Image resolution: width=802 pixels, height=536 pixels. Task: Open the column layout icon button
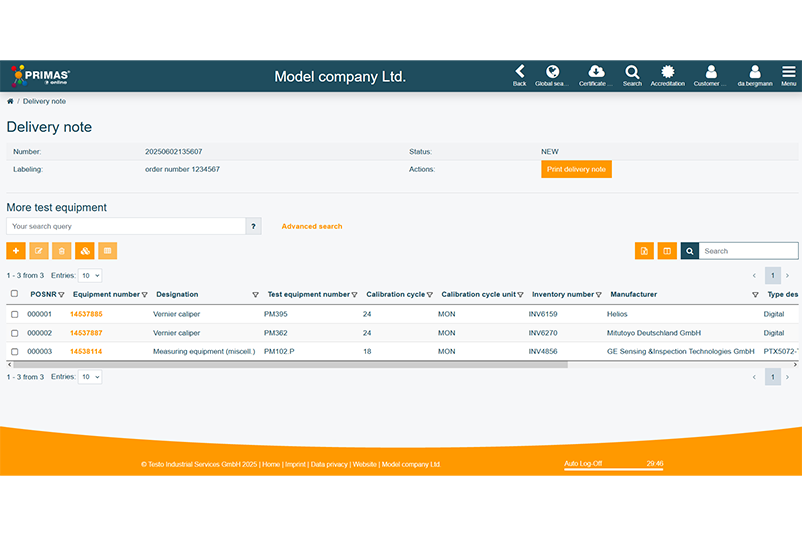667,251
